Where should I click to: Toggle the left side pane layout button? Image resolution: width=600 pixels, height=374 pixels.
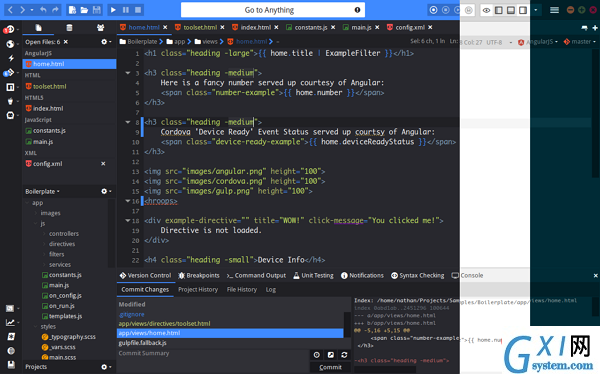(499, 10)
